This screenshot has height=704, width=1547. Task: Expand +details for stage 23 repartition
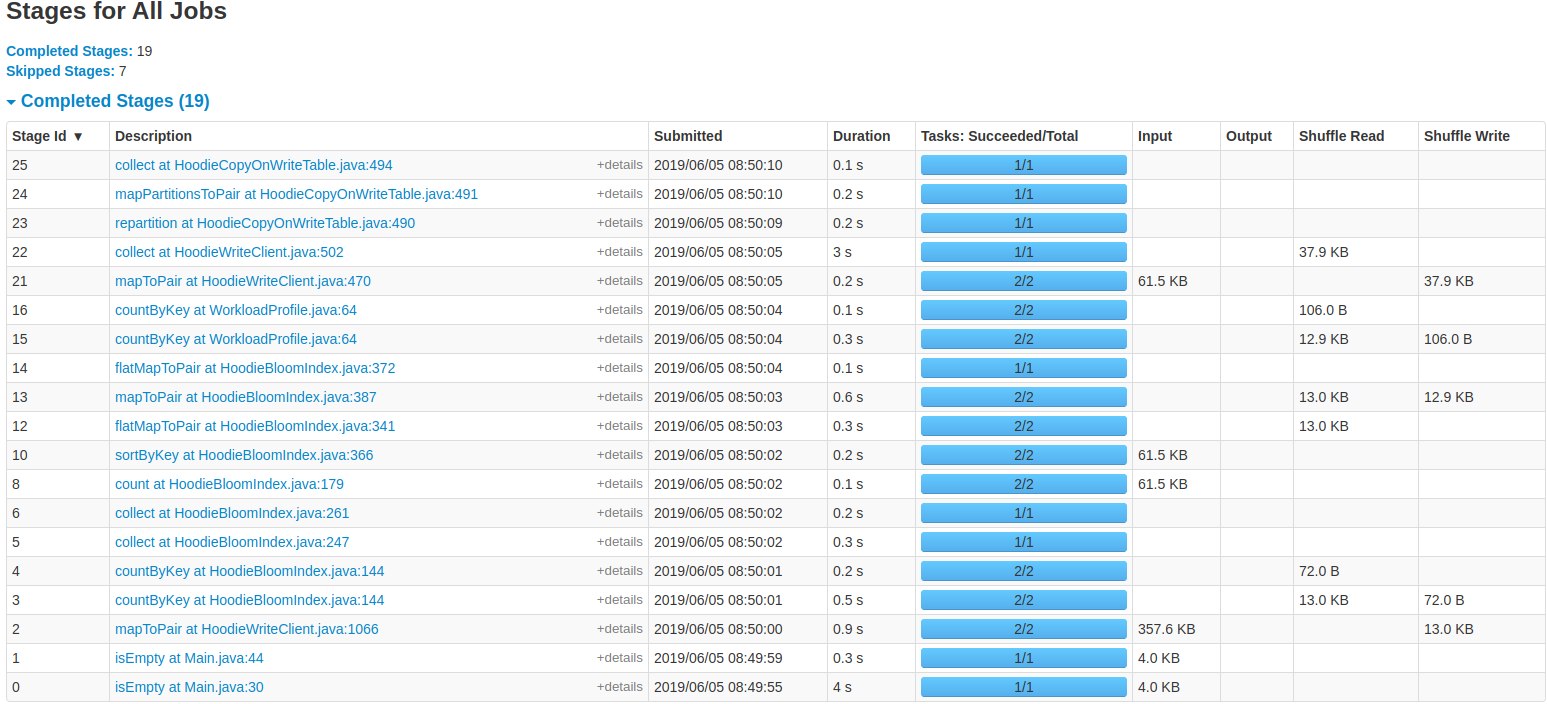[620, 223]
